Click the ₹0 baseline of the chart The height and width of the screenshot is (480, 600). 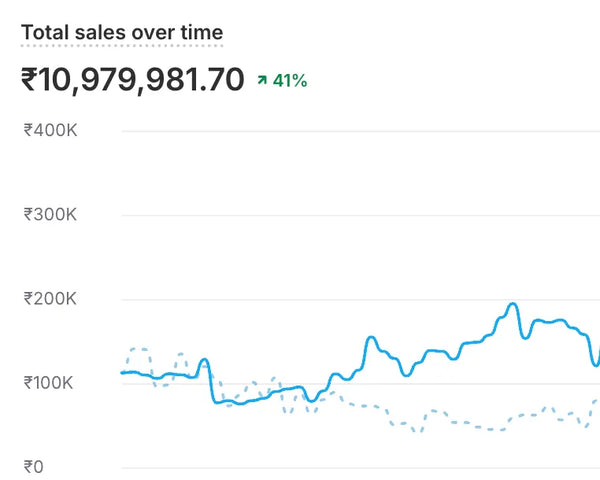point(360,467)
